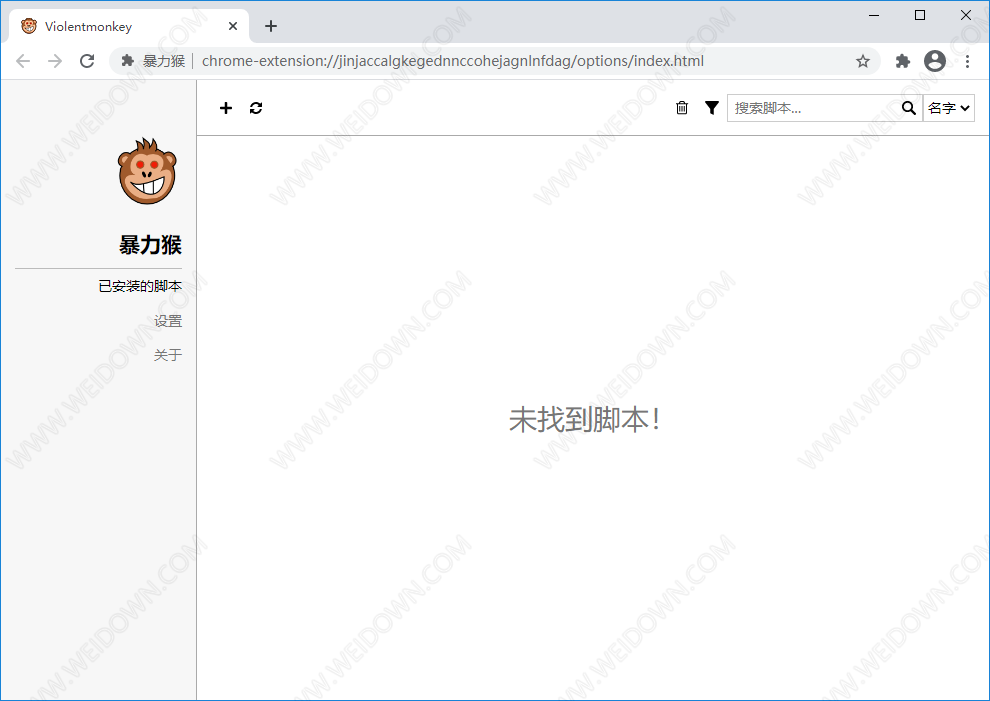Screen dimensions: 990x701
Task: Click the 未找到脚本! message text
Action: pos(585,420)
